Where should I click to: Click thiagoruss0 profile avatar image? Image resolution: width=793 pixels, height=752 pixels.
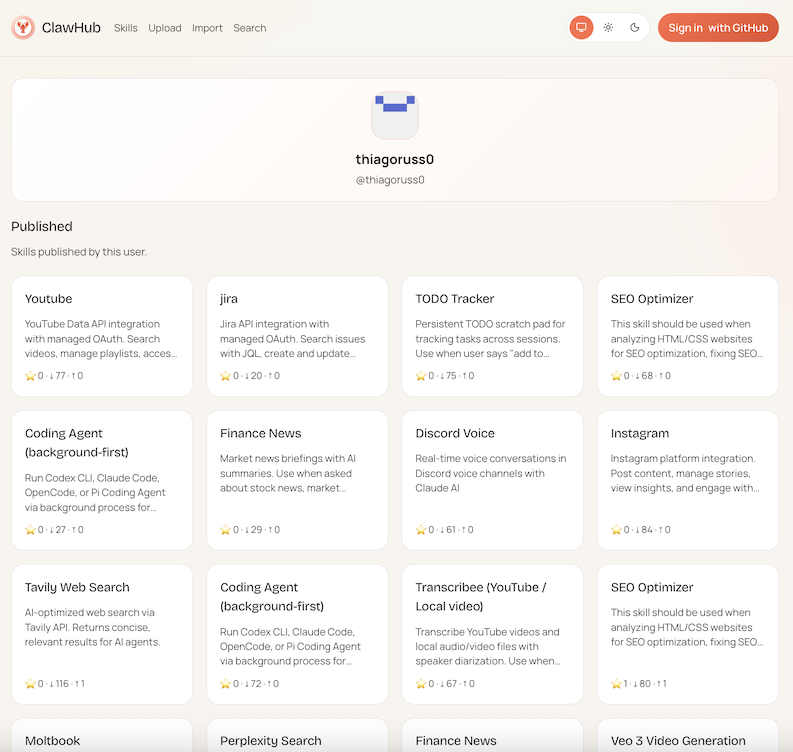(394, 115)
